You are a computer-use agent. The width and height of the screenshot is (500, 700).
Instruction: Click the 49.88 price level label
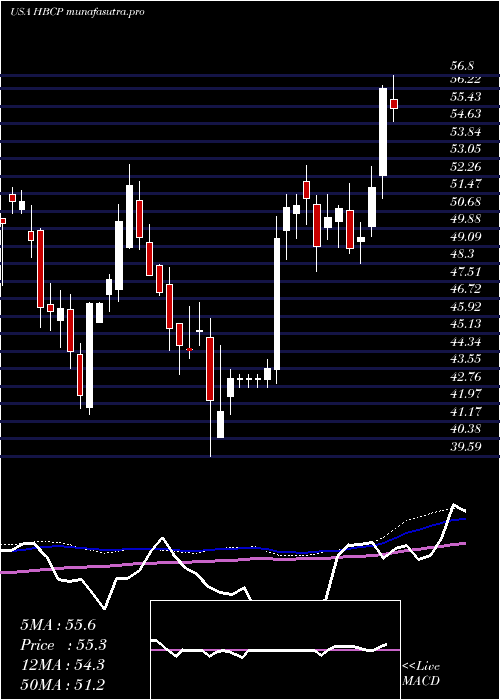click(x=465, y=219)
